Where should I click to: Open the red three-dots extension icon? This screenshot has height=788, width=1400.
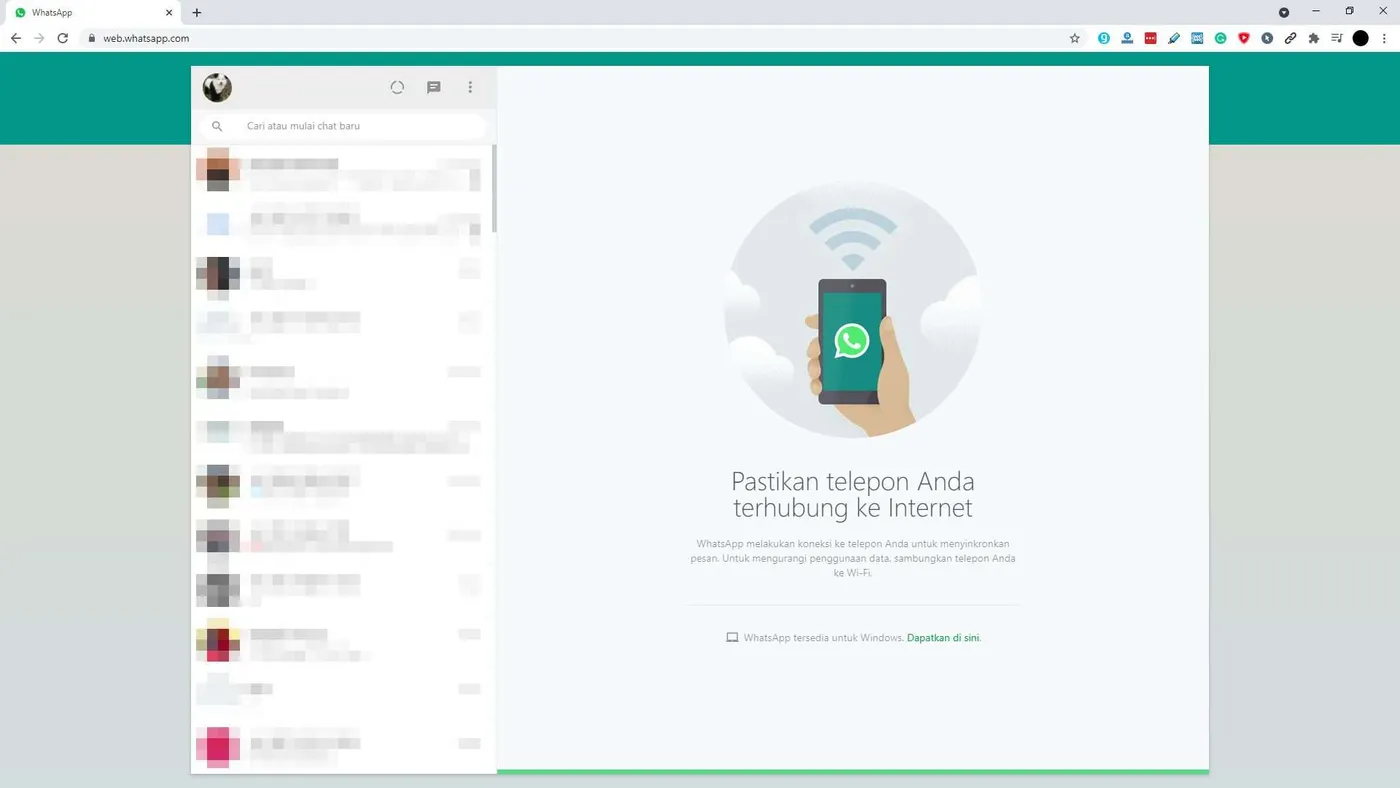[x=1151, y=38]
